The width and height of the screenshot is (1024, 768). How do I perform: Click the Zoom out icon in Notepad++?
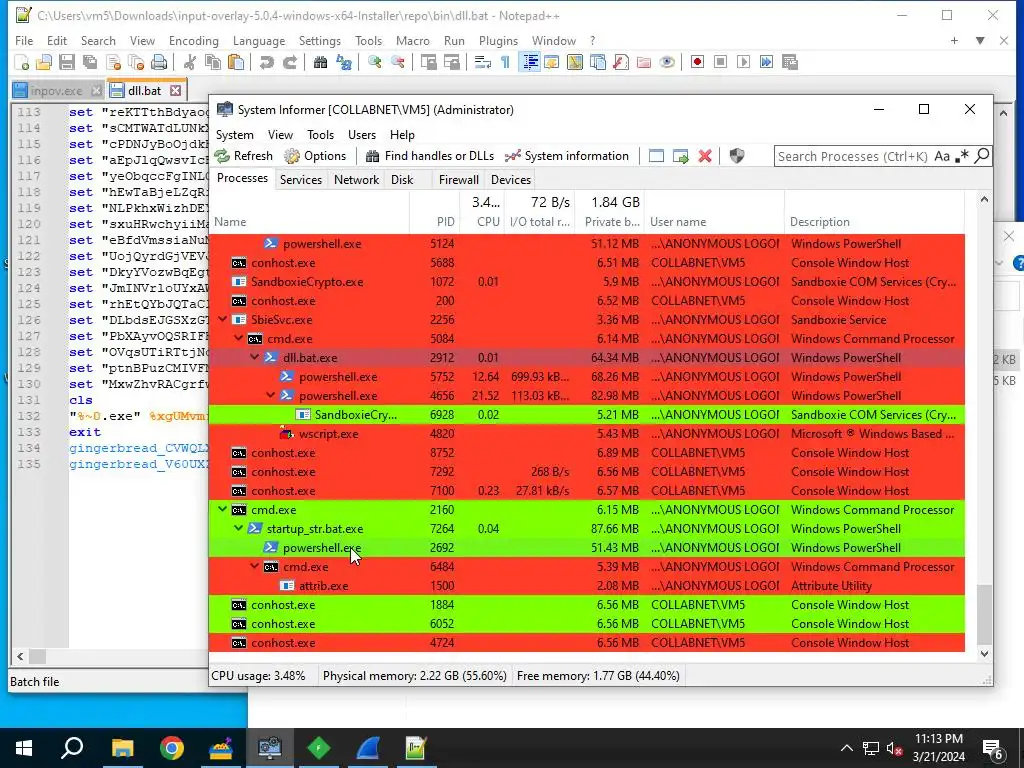(x=398, y=62)
